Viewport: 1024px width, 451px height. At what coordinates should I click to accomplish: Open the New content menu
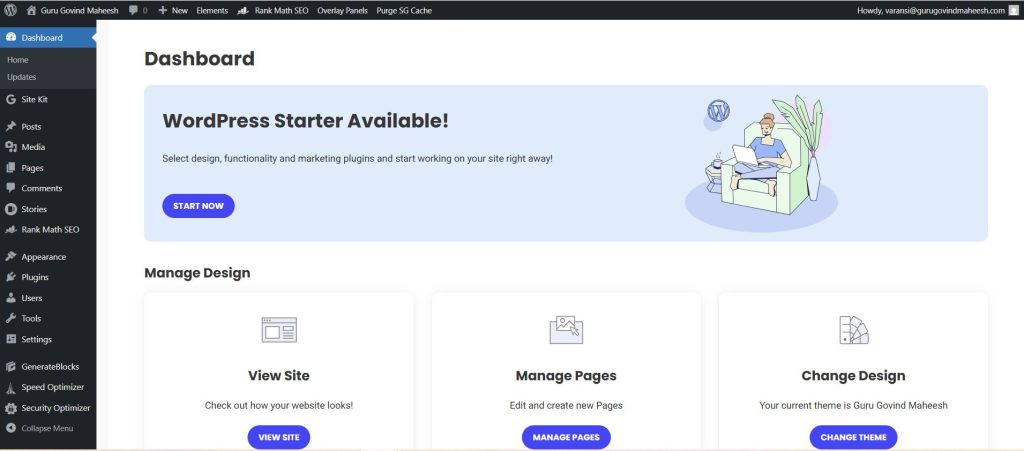coord(180,10)
